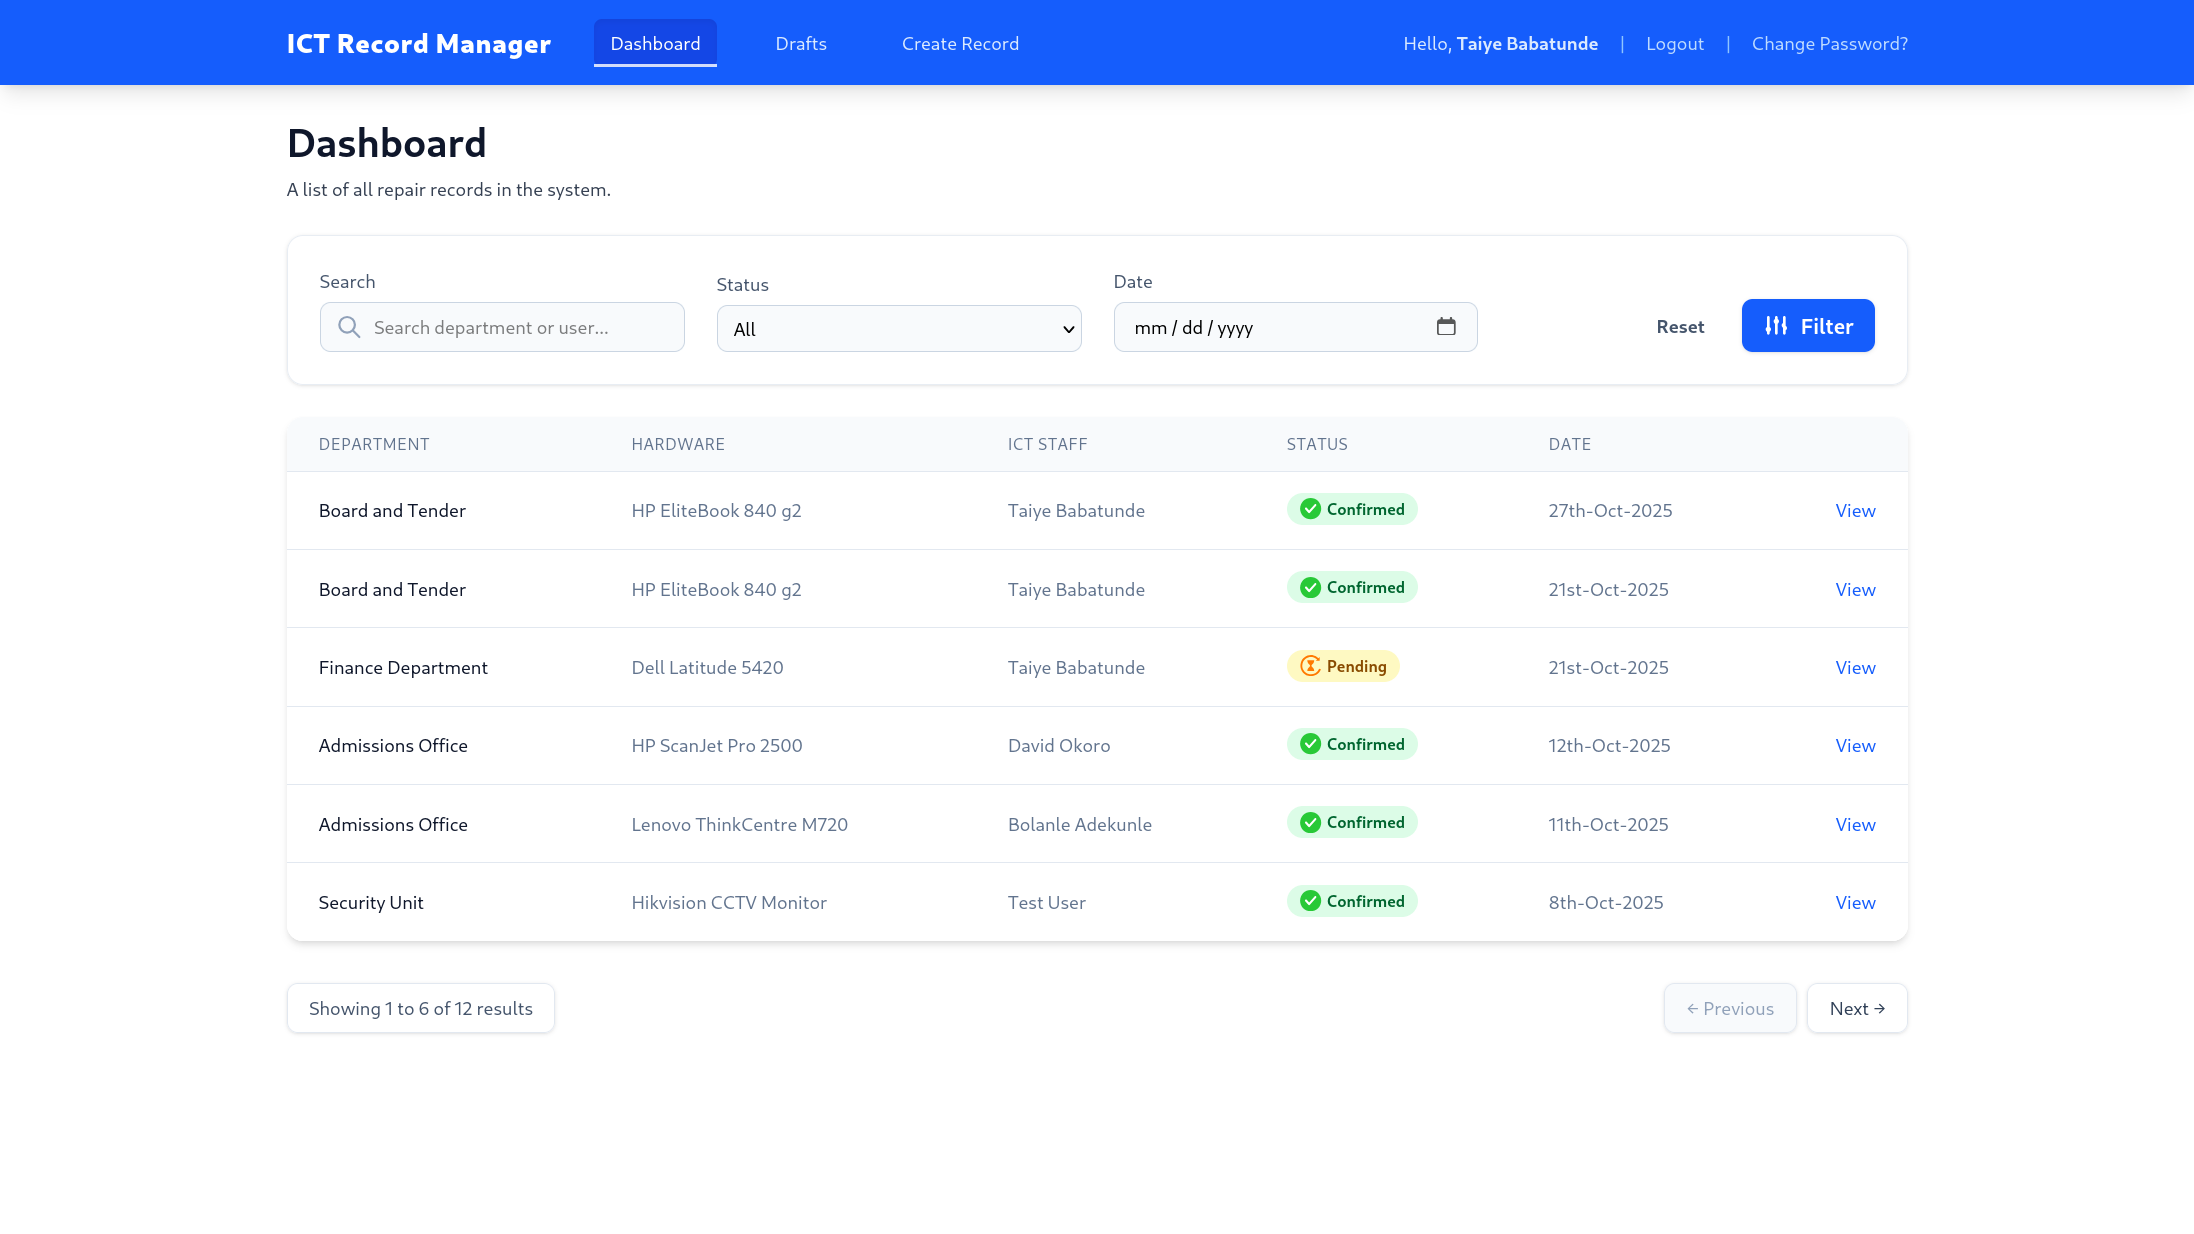Click the Confirmed checkmark icon for 27th-Oct-2025
The width and height of the screenshot is (2194, 1234).
[x=1310, y=509]
